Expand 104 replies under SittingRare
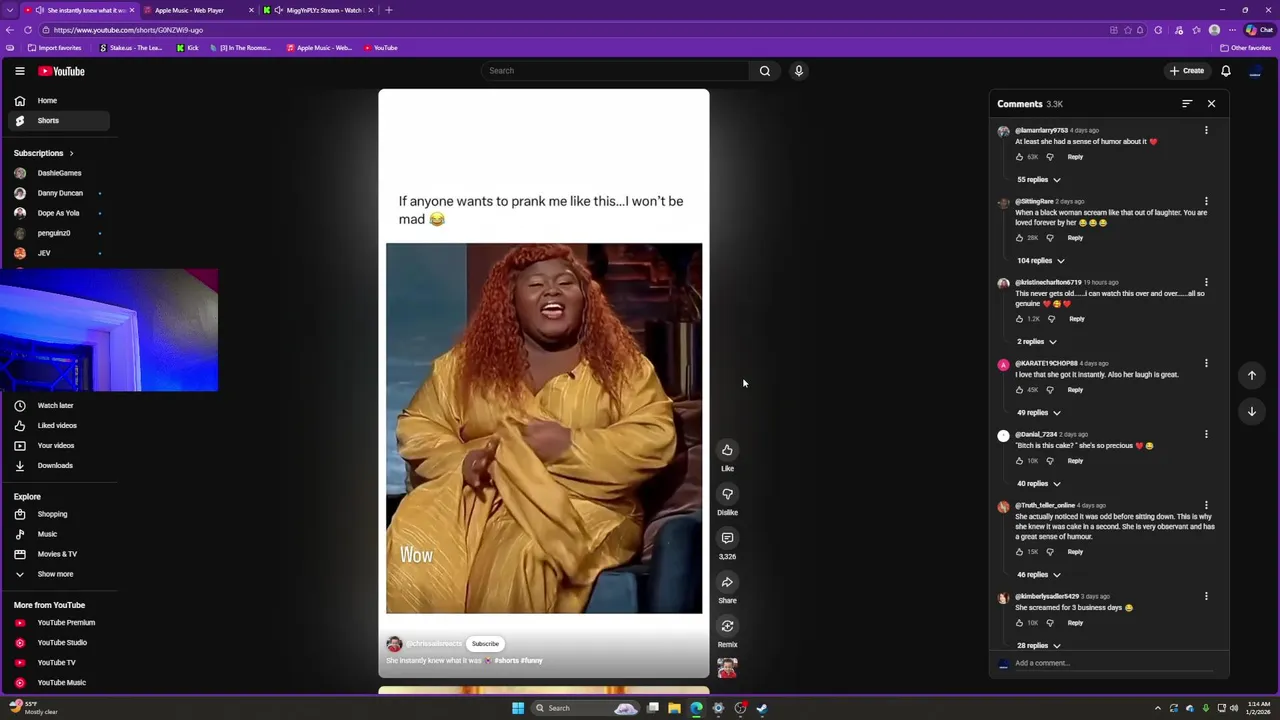The image size is (1280, 720). coord(1040,261)
